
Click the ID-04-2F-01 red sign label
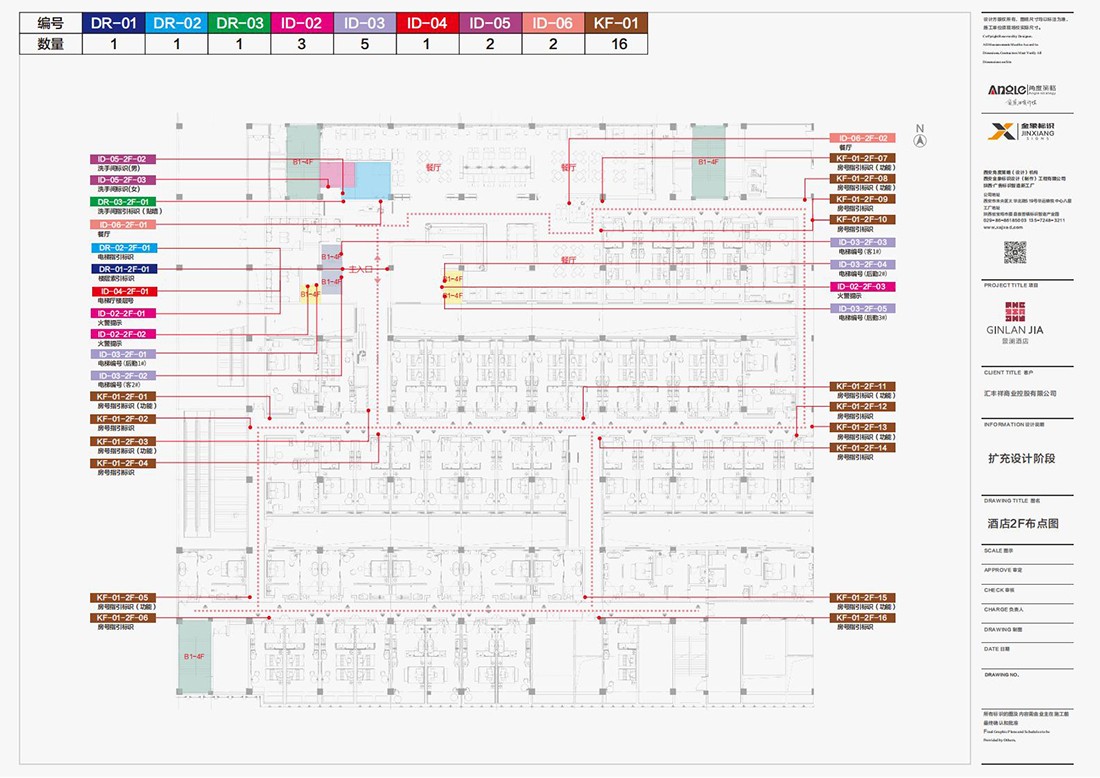(123, 291)
